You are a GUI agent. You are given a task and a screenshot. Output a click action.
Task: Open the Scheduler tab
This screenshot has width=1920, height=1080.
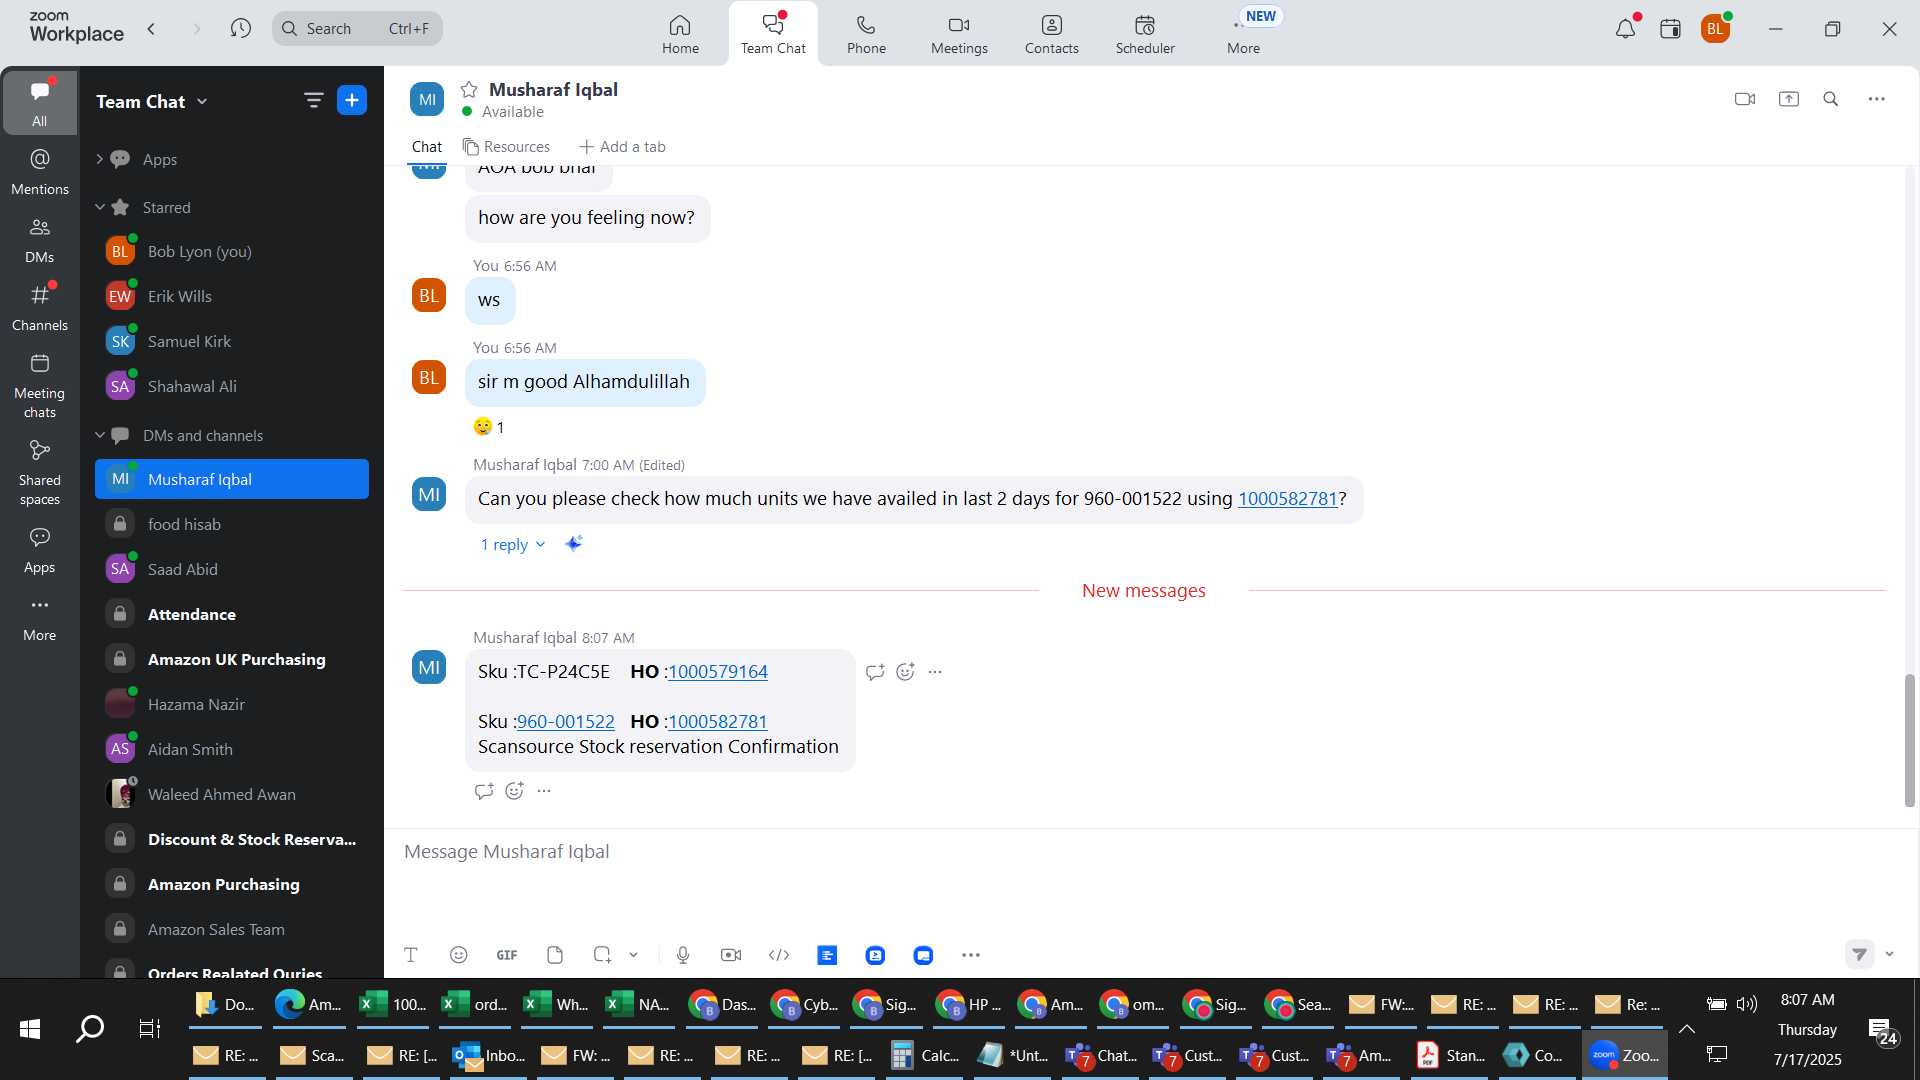point(1145,34)
